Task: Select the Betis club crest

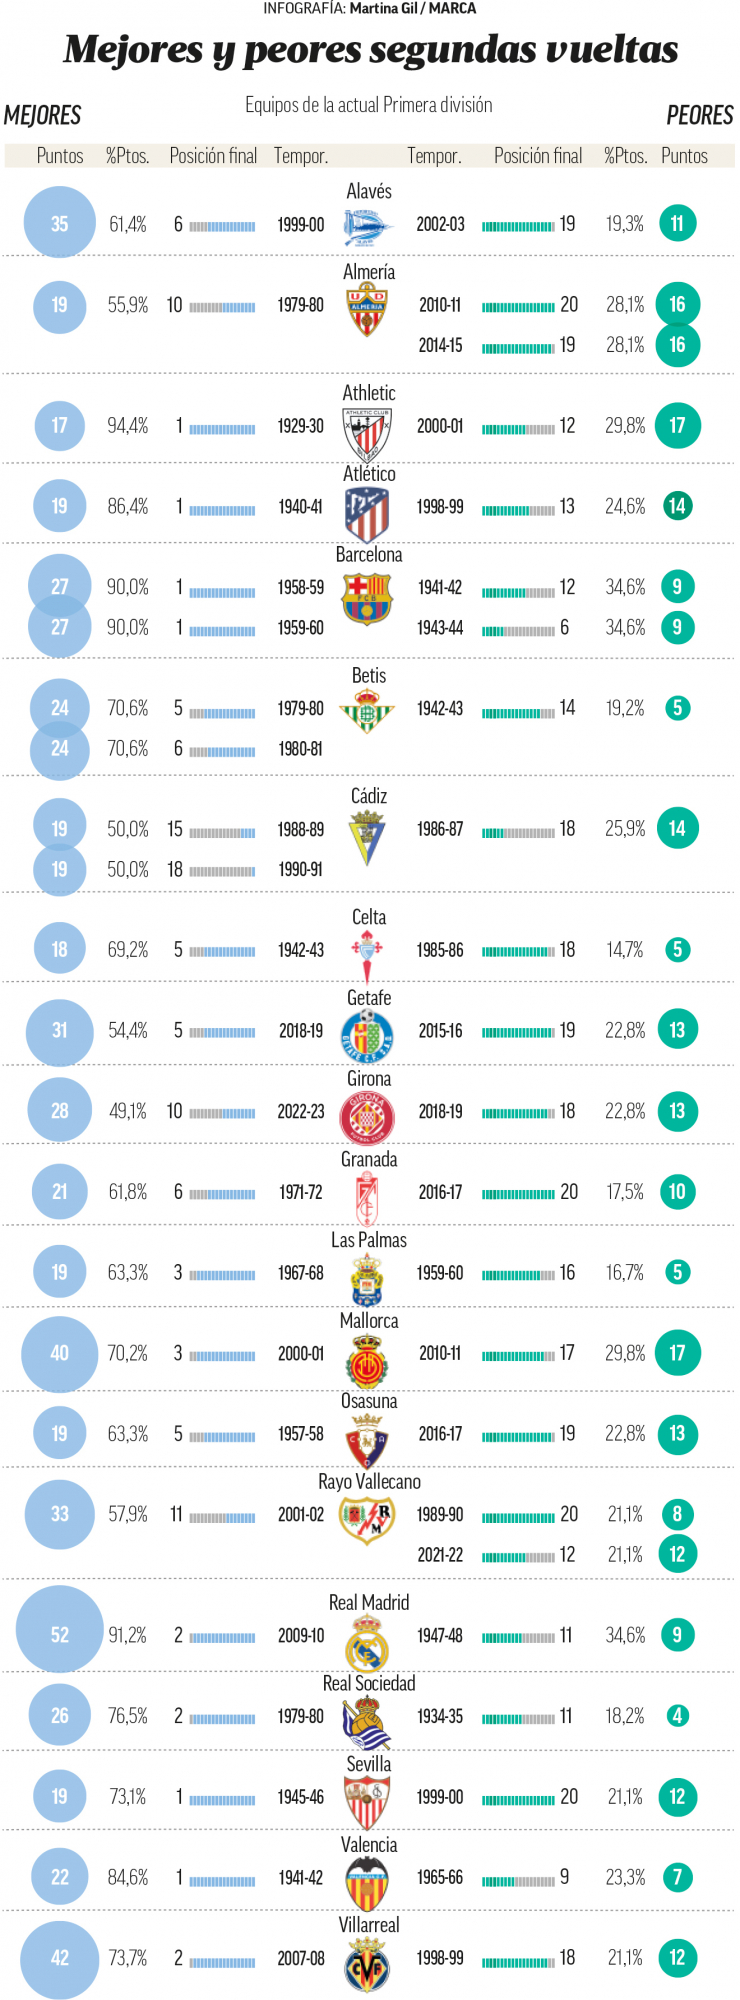Action: tap(367, 713)
